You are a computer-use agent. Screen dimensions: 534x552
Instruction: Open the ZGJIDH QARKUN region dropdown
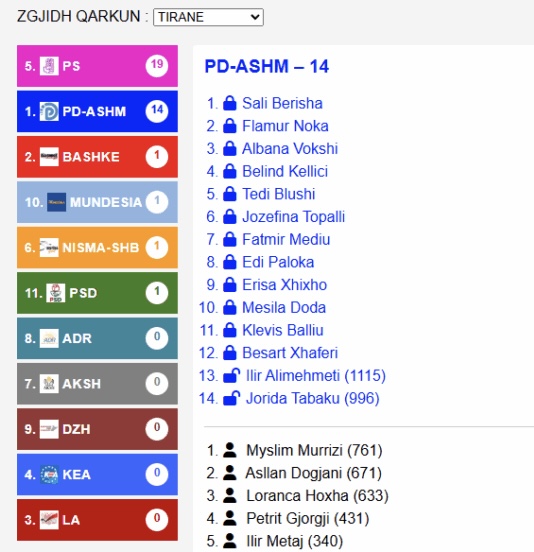coord(208,17)
